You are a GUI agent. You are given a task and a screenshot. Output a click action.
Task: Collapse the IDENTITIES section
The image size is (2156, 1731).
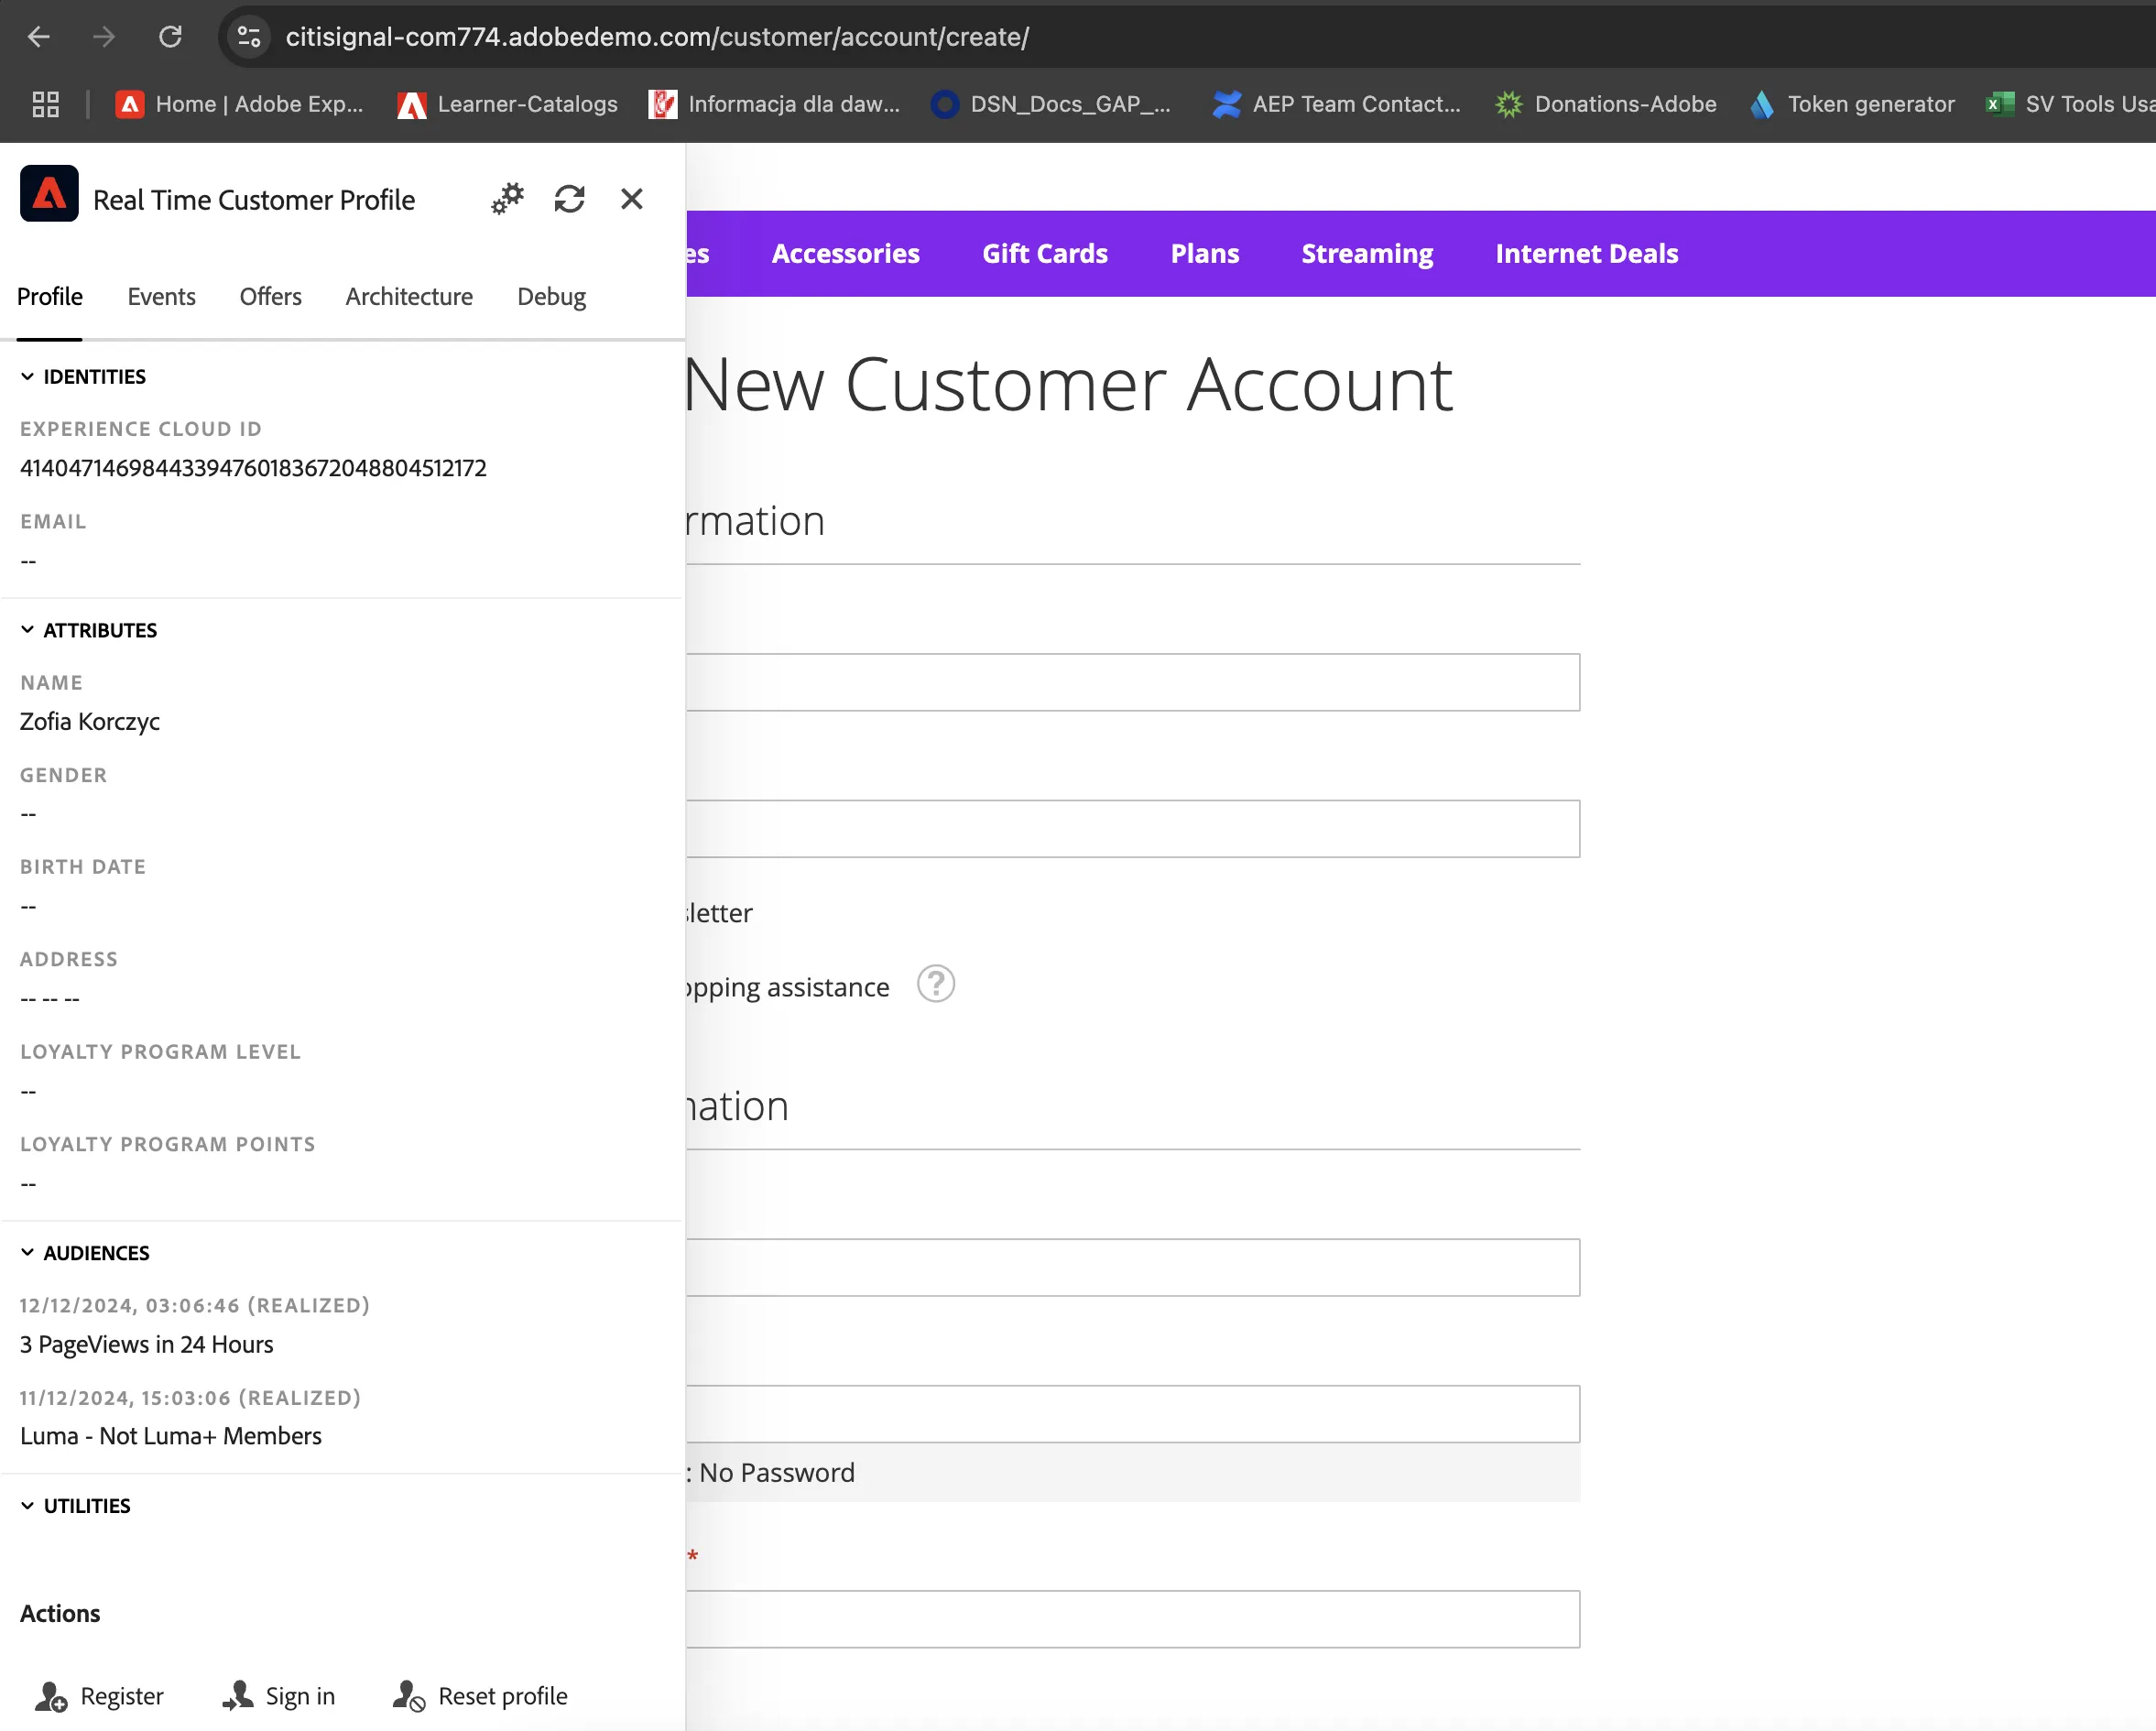(83, 377)
